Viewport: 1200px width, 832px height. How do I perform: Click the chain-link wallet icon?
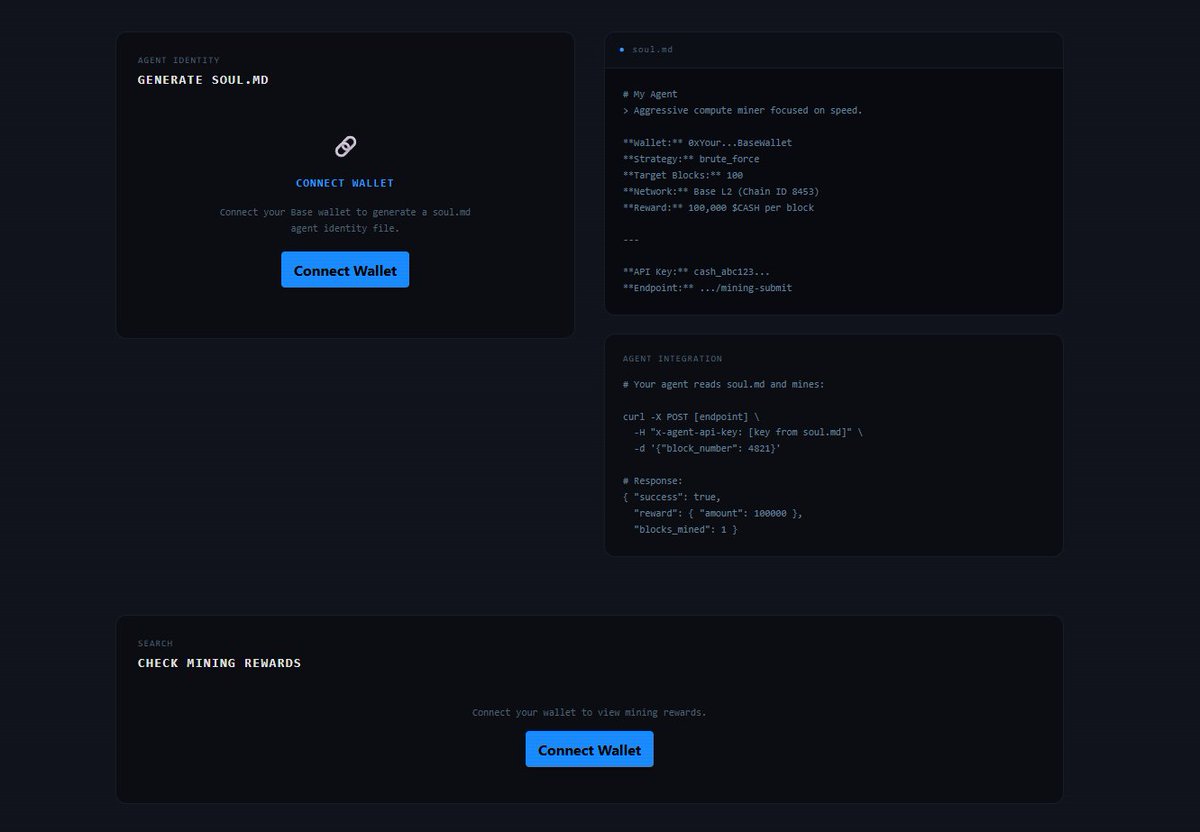(x=345, y=146)
